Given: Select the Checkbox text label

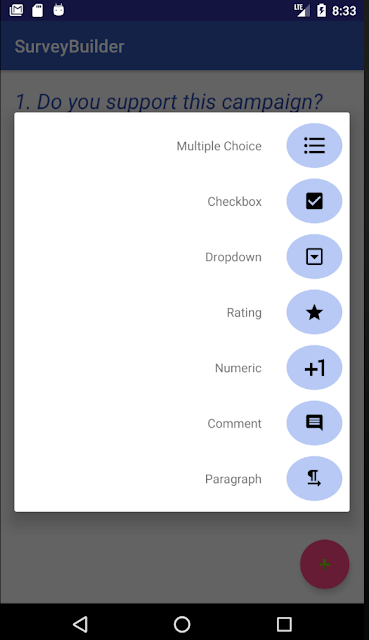Looking at the screenshot, I should point(234,202).
